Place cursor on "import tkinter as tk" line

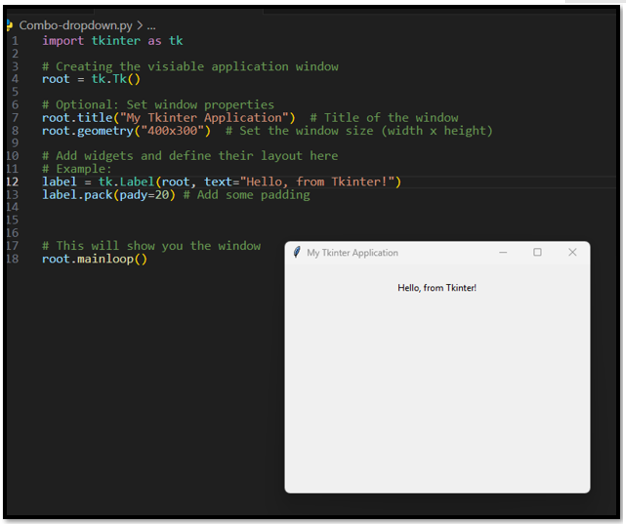112,41
